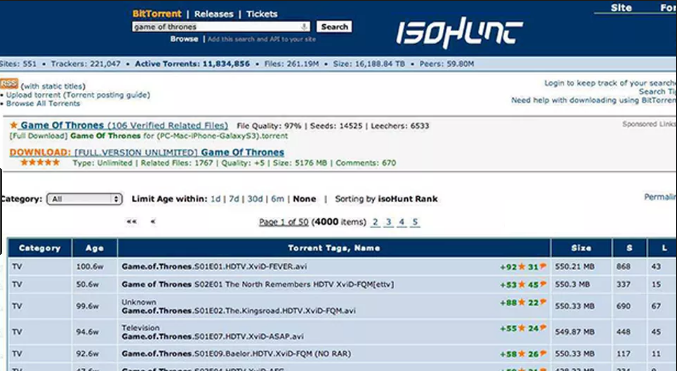Open Game.of.Thrones.S01E01.HDTV.XviD-FEVER.avi torrent
This screenshot has width=677, height=371.
tap(214, 267)
